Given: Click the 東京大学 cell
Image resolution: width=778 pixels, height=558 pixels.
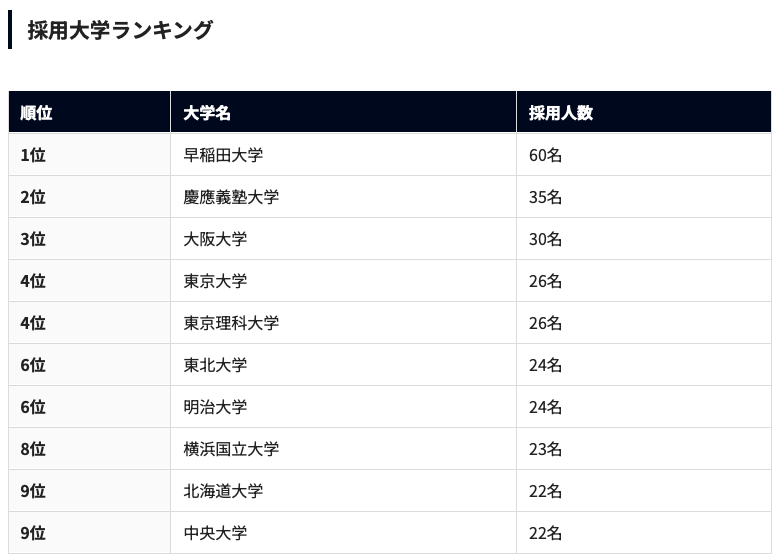Looking at the screenshot, I should click(x=343, y=281).
